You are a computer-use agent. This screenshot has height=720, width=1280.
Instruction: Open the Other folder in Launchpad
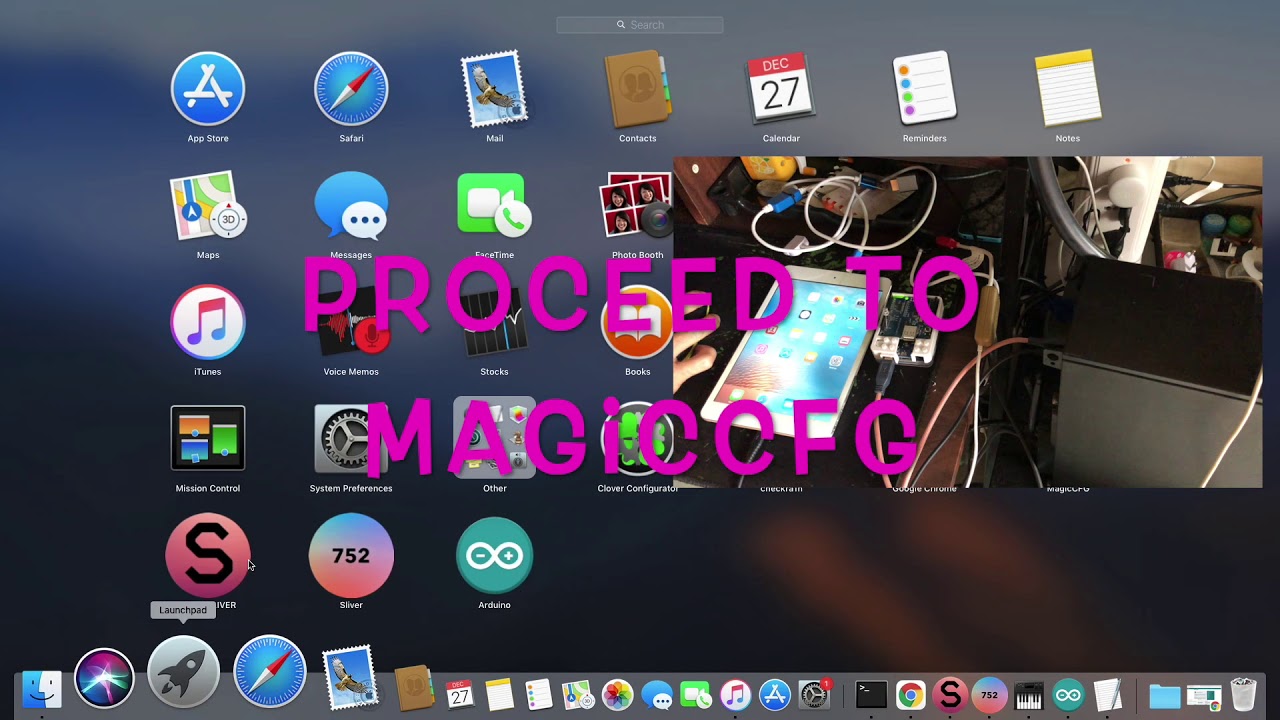[495, 438]
